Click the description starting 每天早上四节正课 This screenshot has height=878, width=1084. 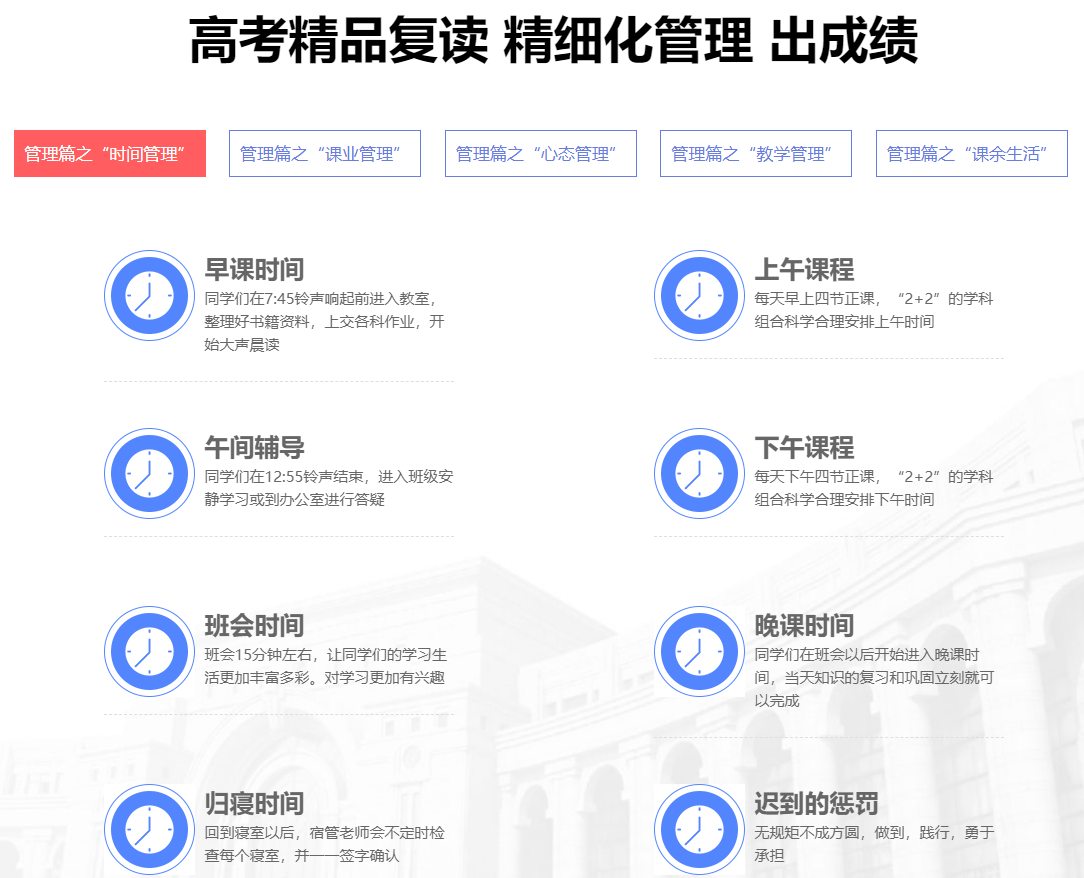pyautogui.click(x=874, y=310)
